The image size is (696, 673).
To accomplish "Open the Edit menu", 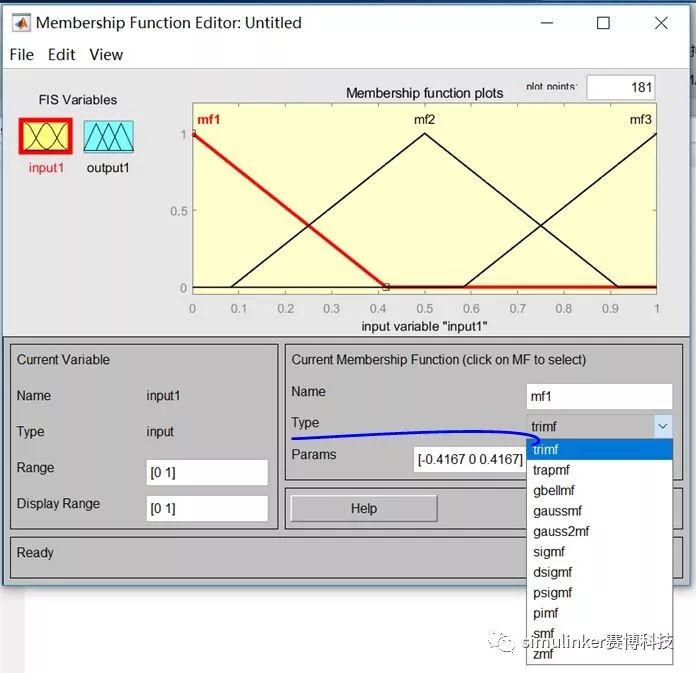I will coord(61,55).
